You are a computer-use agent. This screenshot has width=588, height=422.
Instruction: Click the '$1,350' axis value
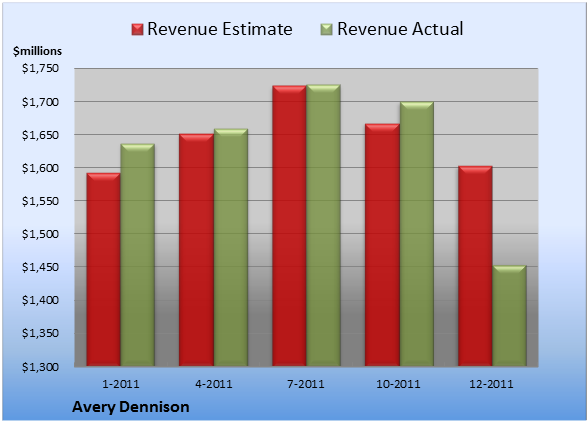pos(40,333)
